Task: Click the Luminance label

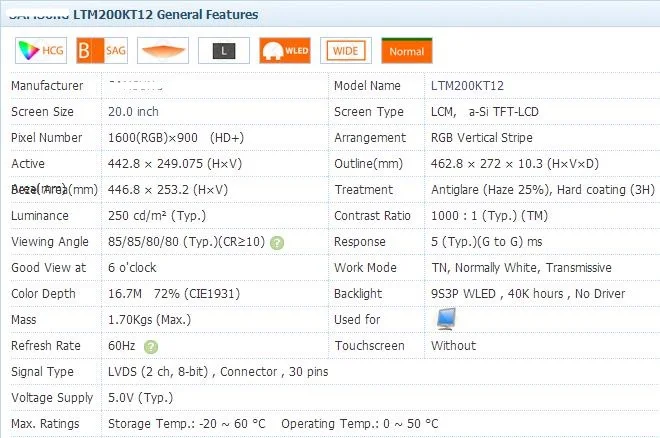Action: [x=40, y=216]
